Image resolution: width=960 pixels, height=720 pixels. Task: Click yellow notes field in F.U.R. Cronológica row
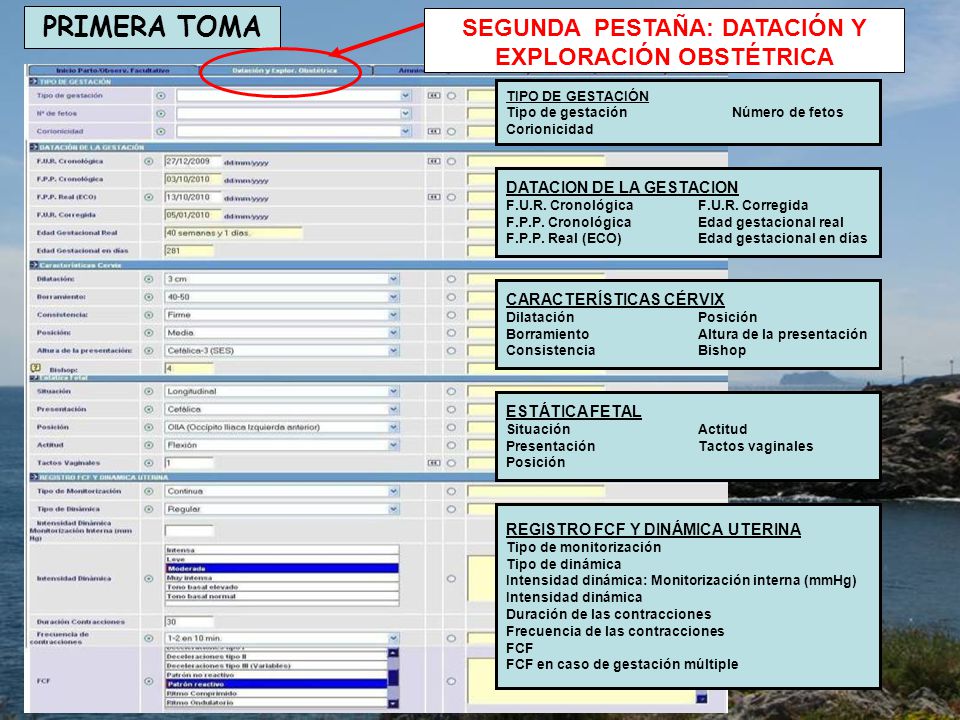[536, 161]
